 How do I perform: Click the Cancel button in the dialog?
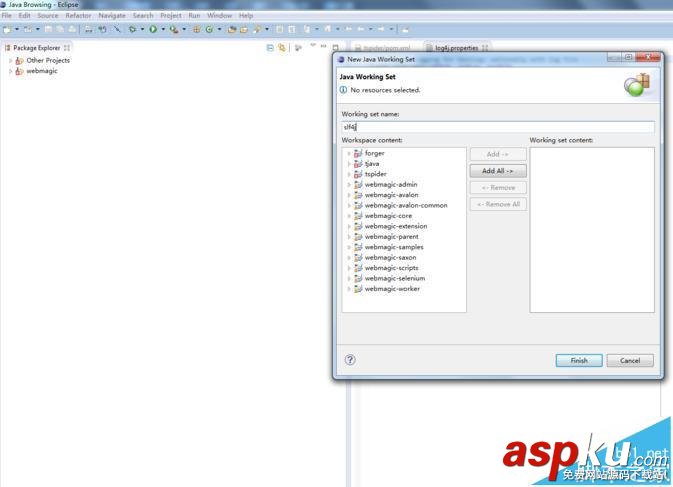click(630, 360)
